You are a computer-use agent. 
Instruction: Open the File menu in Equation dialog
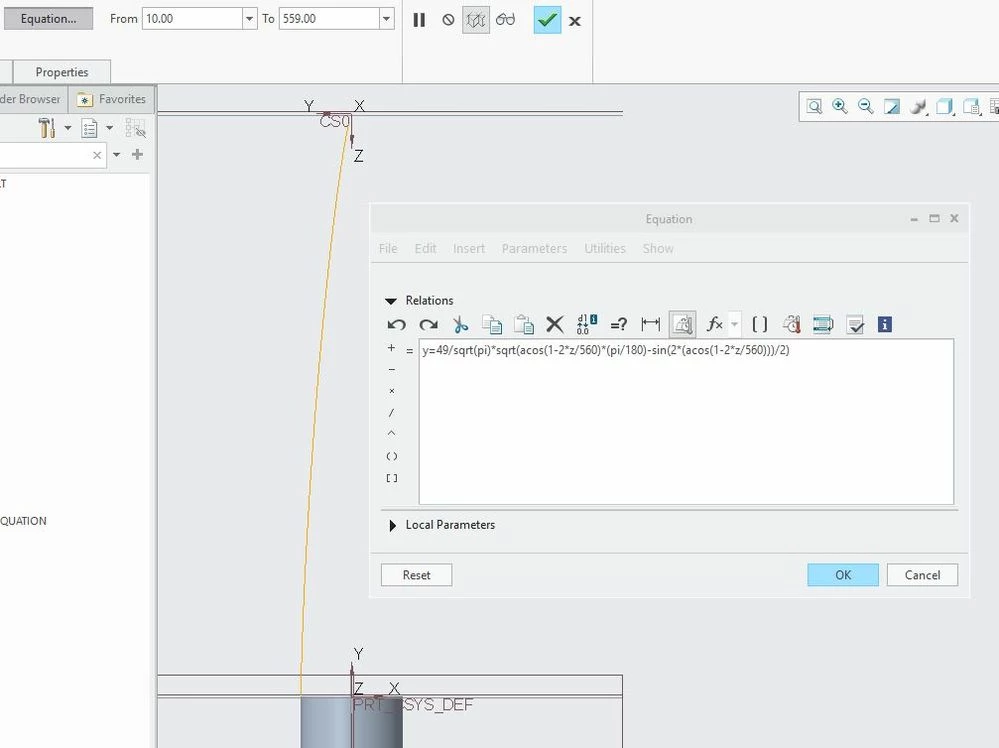click(x=387, y=248)
